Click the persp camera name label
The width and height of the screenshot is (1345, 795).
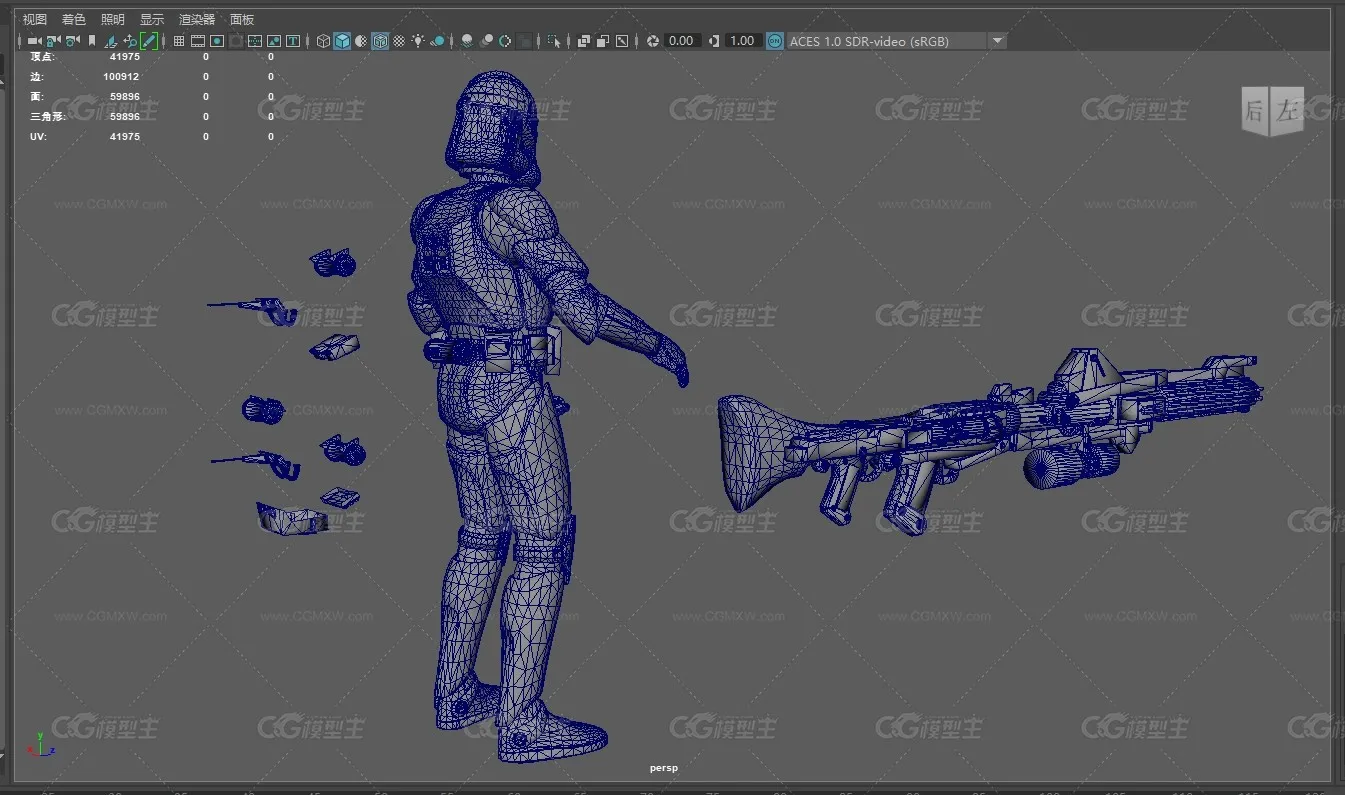pos(664,768)
